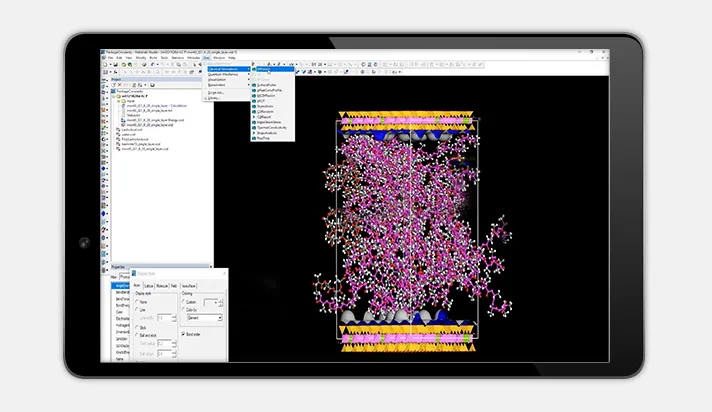Click the Save icon in the toolbar
This screenshot has height=412, width=712.
(118, 64)
